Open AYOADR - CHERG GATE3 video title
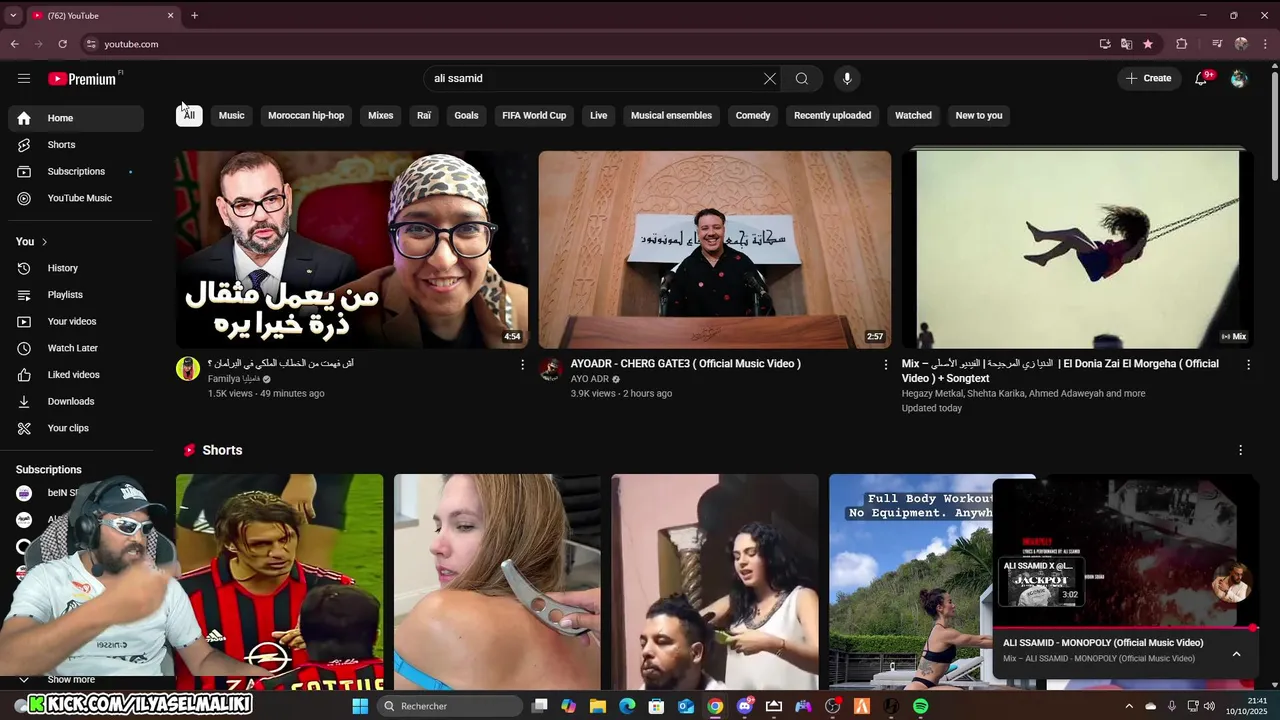Image resolution: width=1280 pixels, height=720 pixels. click(x=685, y=364)
